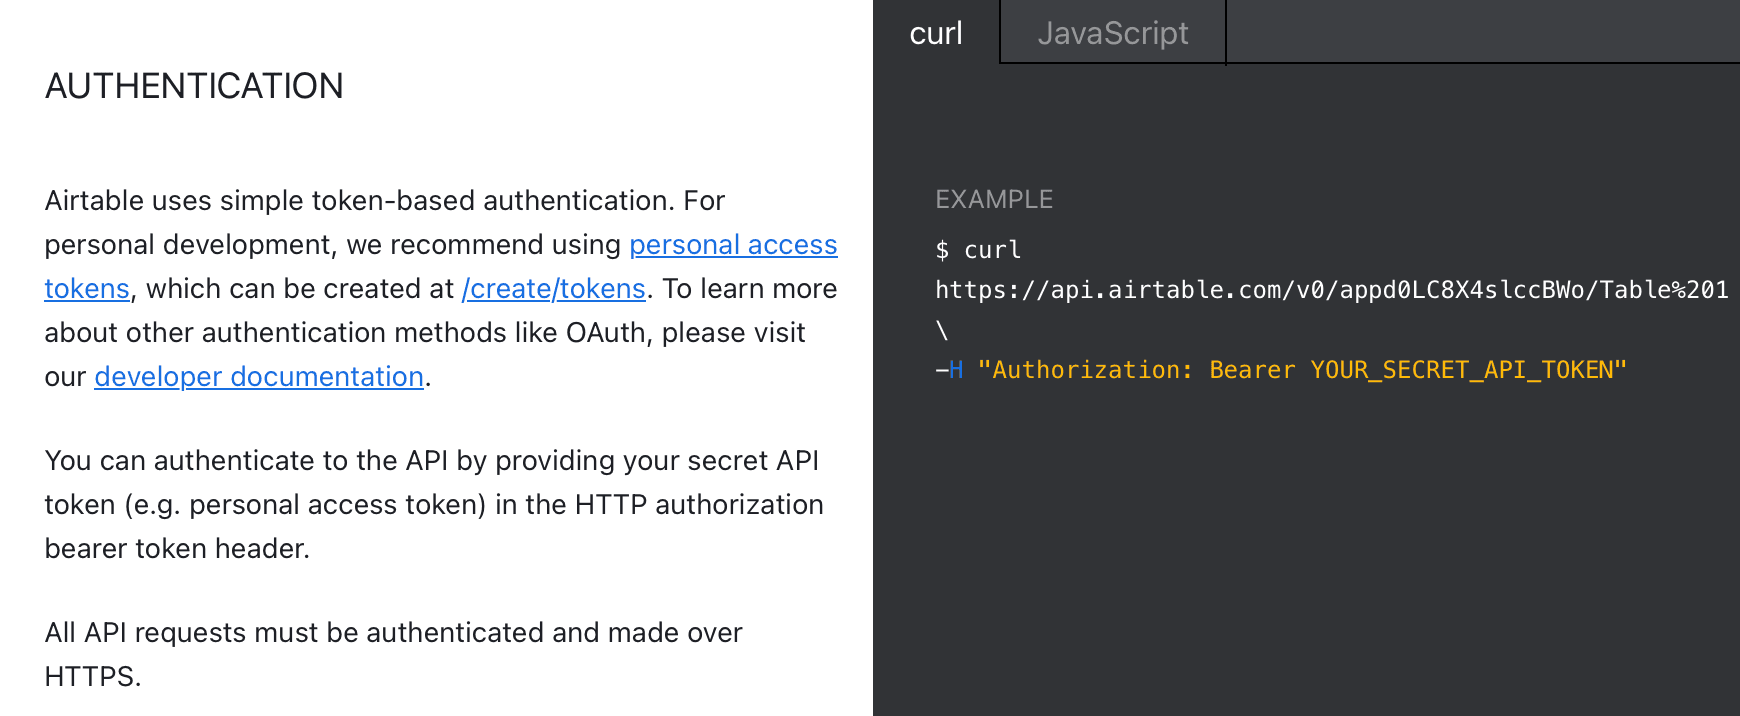
Task: Click the AUTHENTICATION heading
Action: [x=194, y=86]
